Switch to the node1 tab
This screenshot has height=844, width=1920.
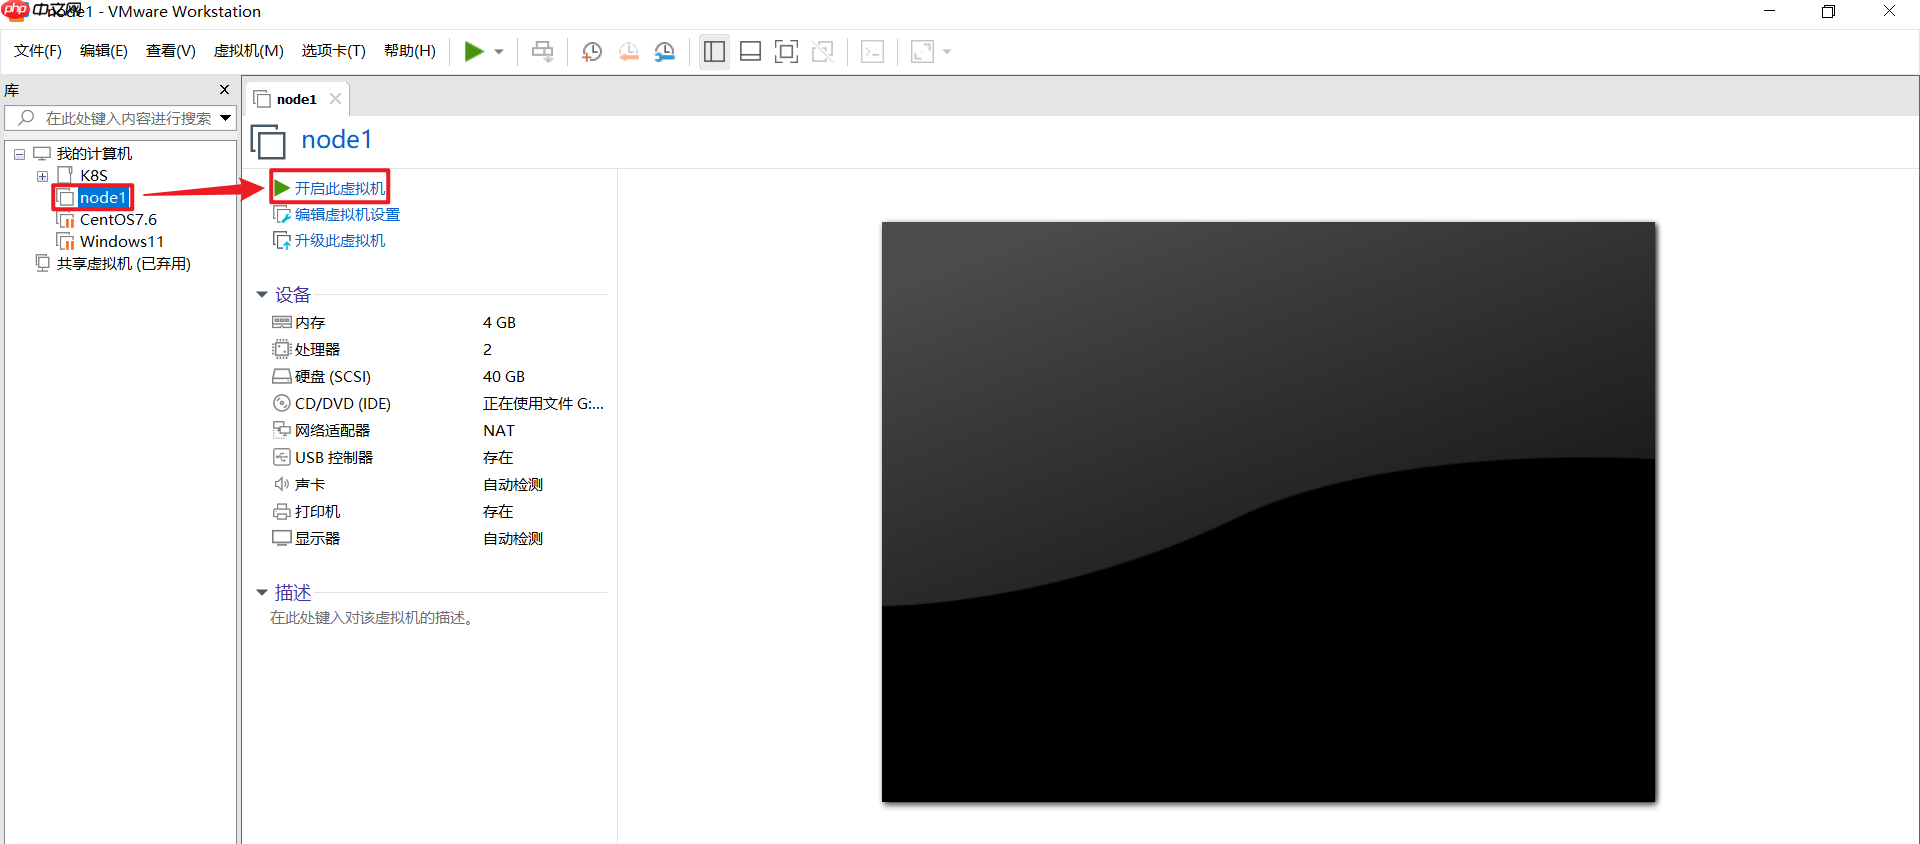(296, 99)
